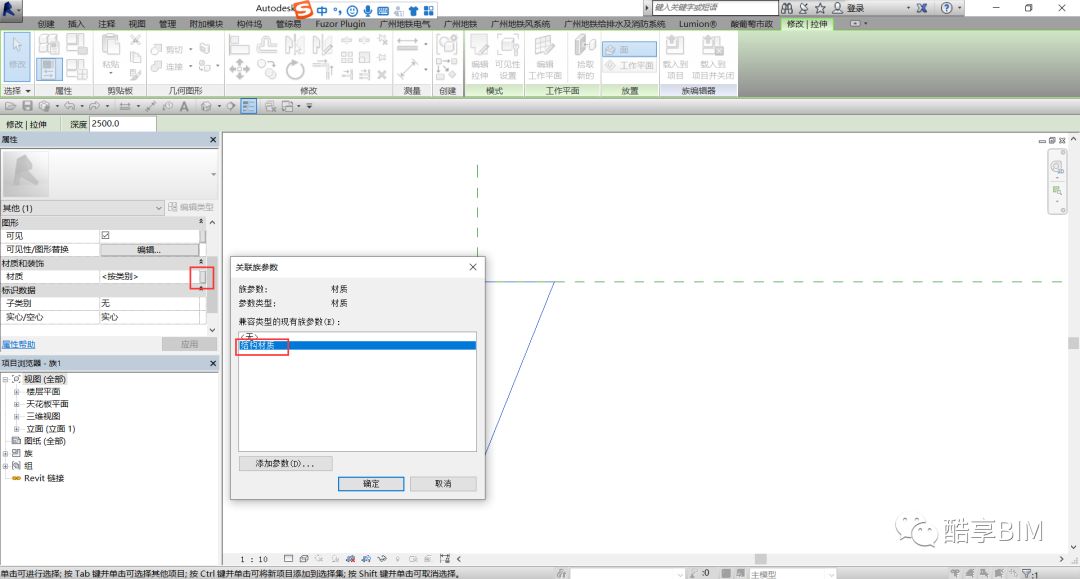This screenshot has height=579, width=1080.
Task: Click 取消 (Cancel) in the dialog
Action: click(x=443, y=484)
